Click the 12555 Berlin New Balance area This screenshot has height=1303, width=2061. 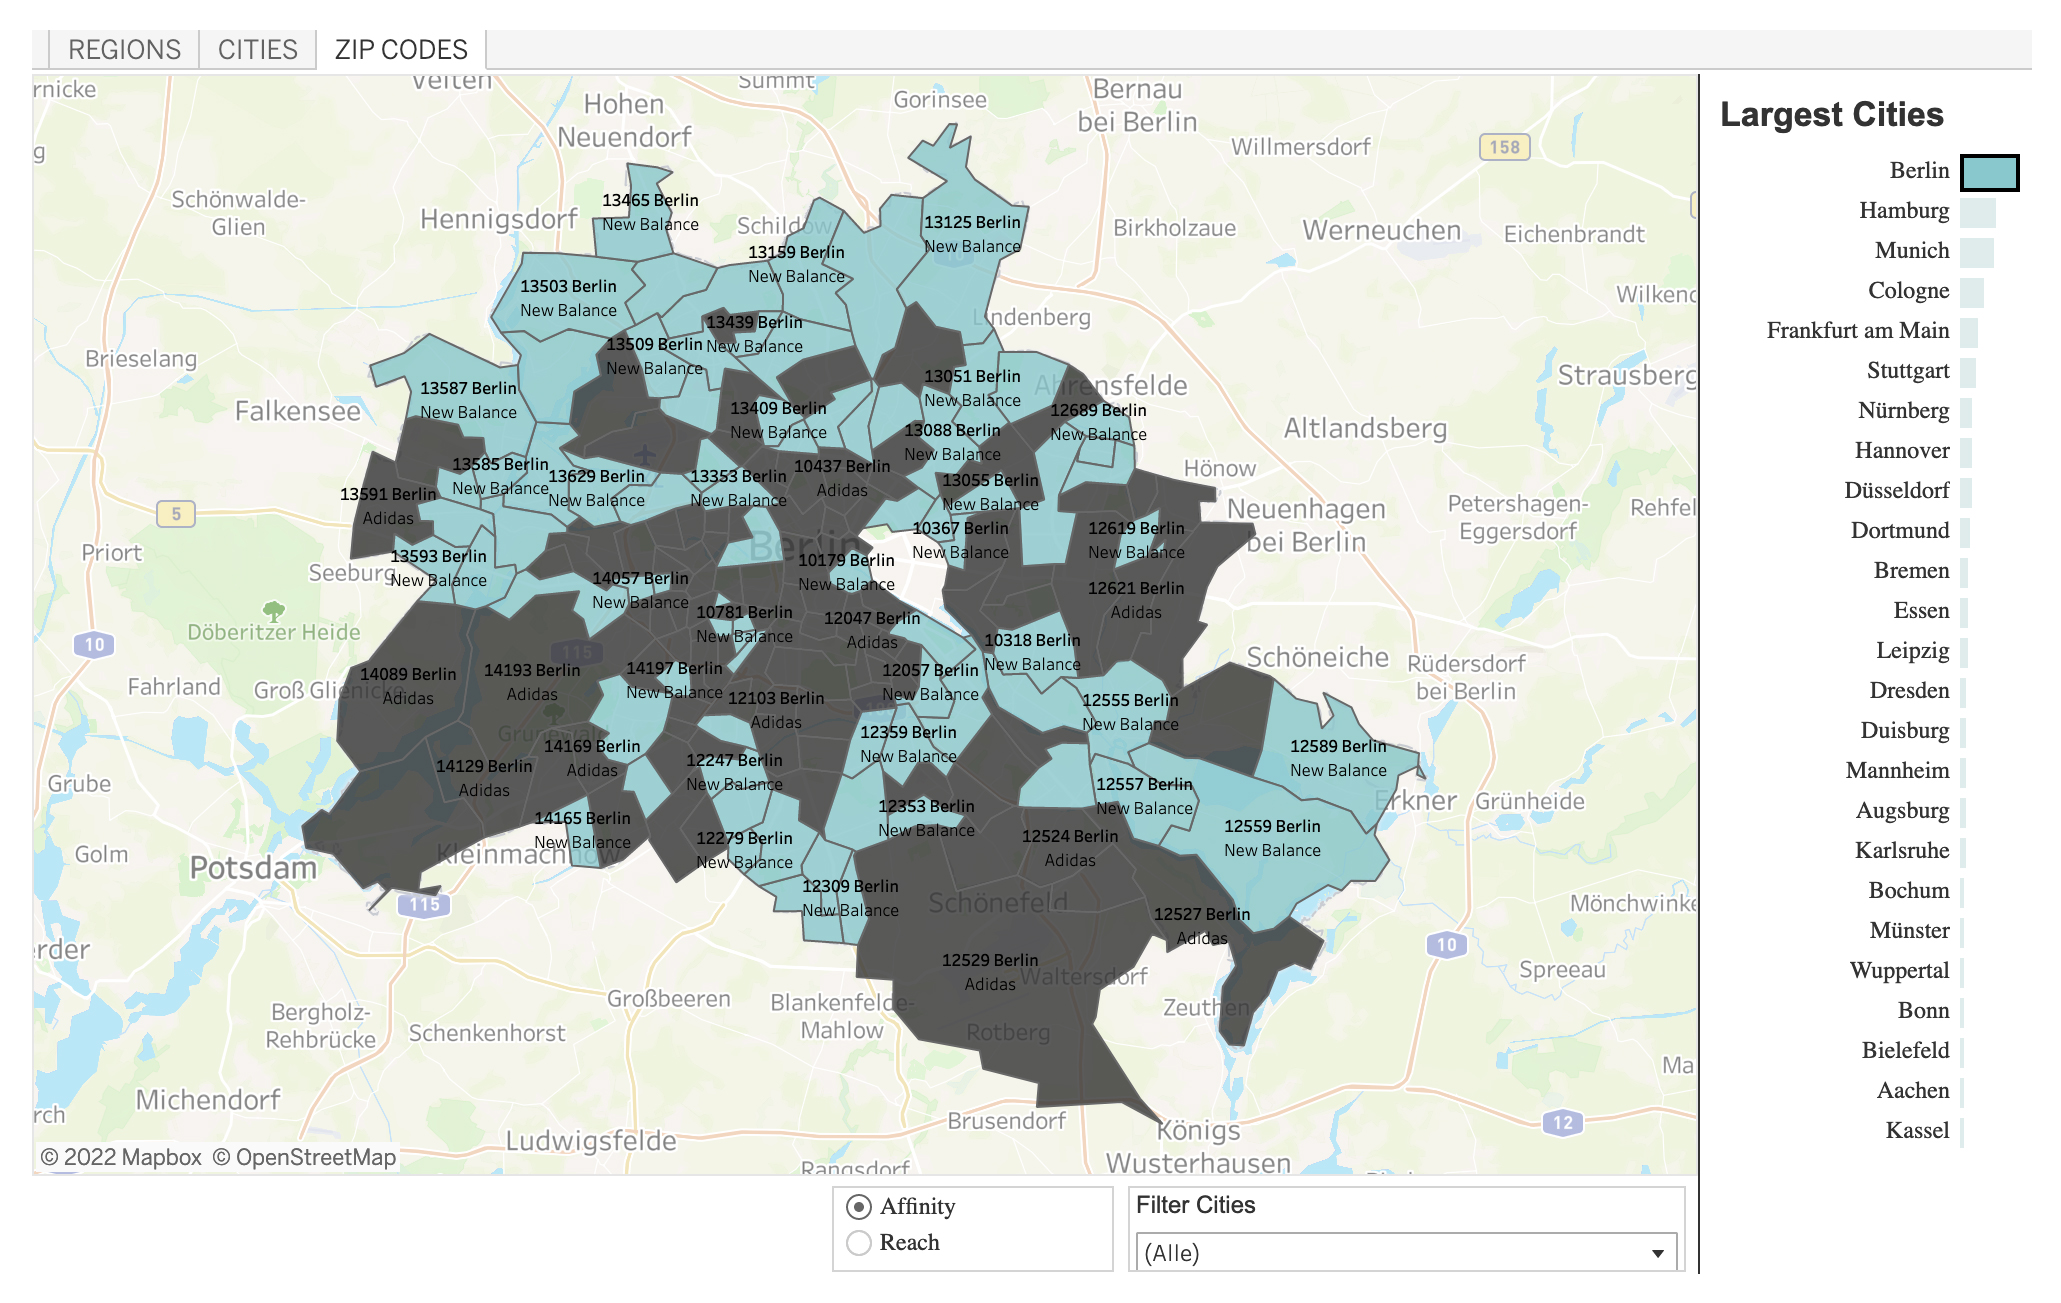point(1130,712)
